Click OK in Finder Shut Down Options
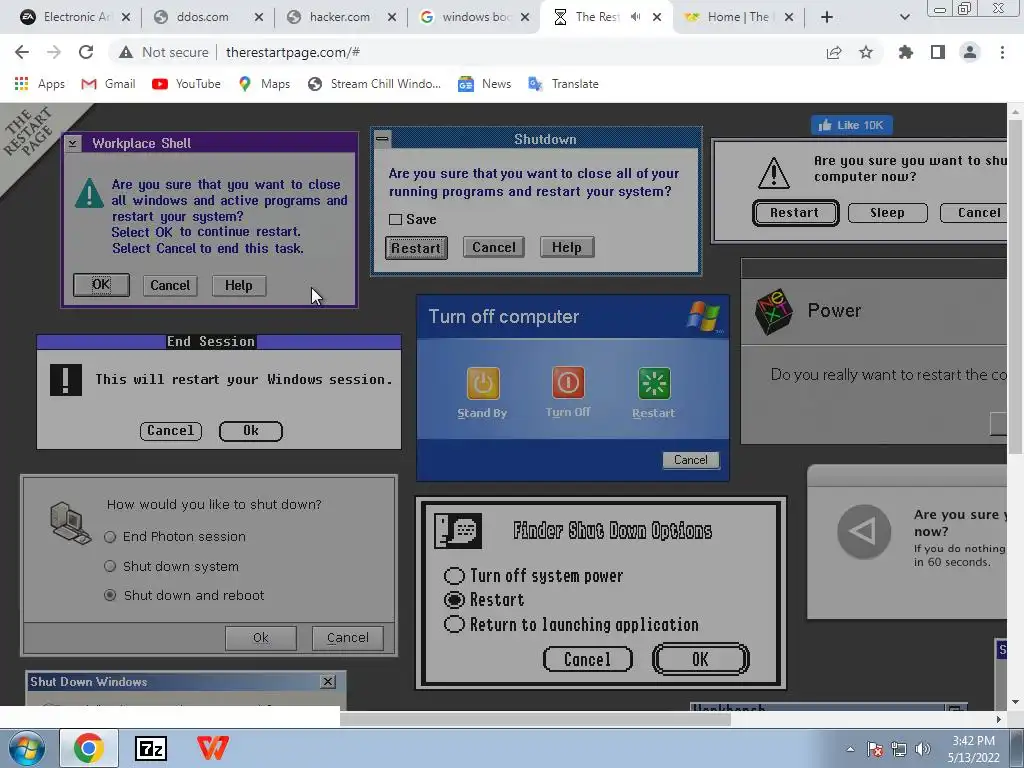The image size is (1024, 768). pos(701,660)
